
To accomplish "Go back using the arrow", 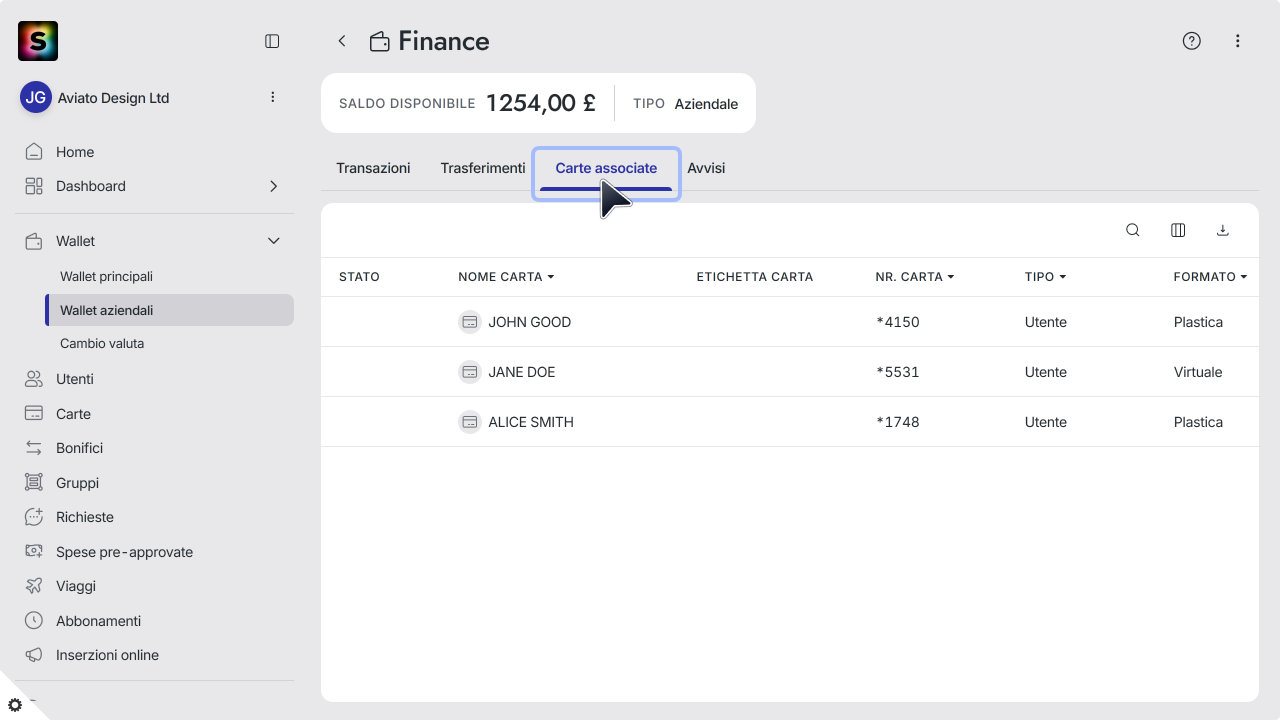I will (x=342, y=41).
